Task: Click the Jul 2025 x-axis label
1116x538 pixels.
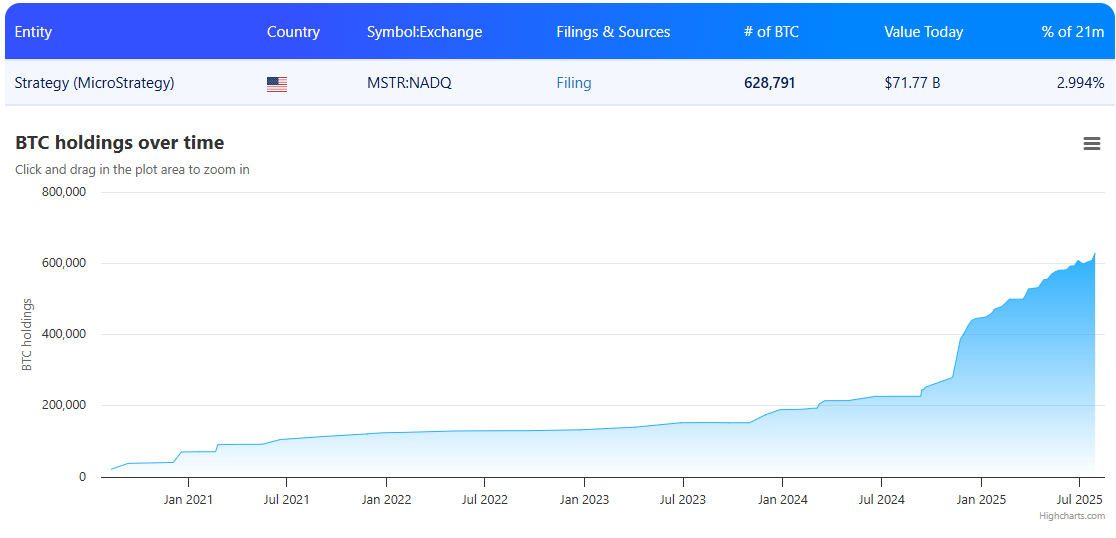Action: 1079,499
